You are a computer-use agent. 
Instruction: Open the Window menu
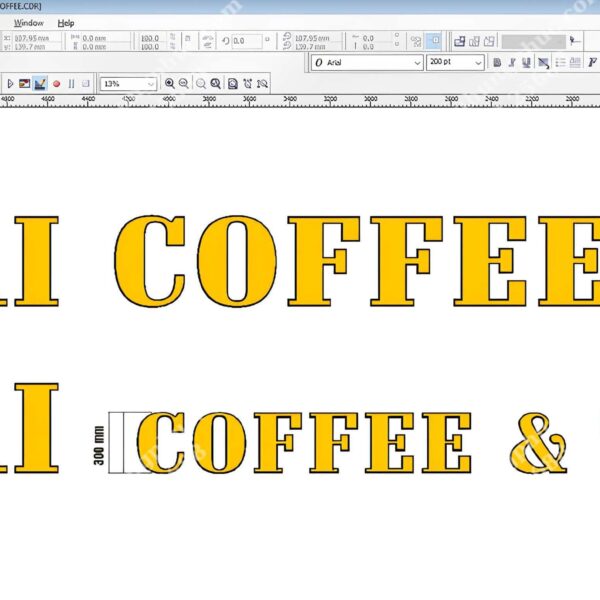coord(28,22)
